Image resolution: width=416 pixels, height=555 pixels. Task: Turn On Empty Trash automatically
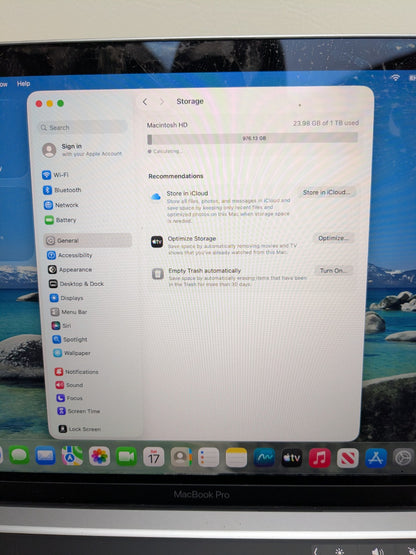coord(333,271)
